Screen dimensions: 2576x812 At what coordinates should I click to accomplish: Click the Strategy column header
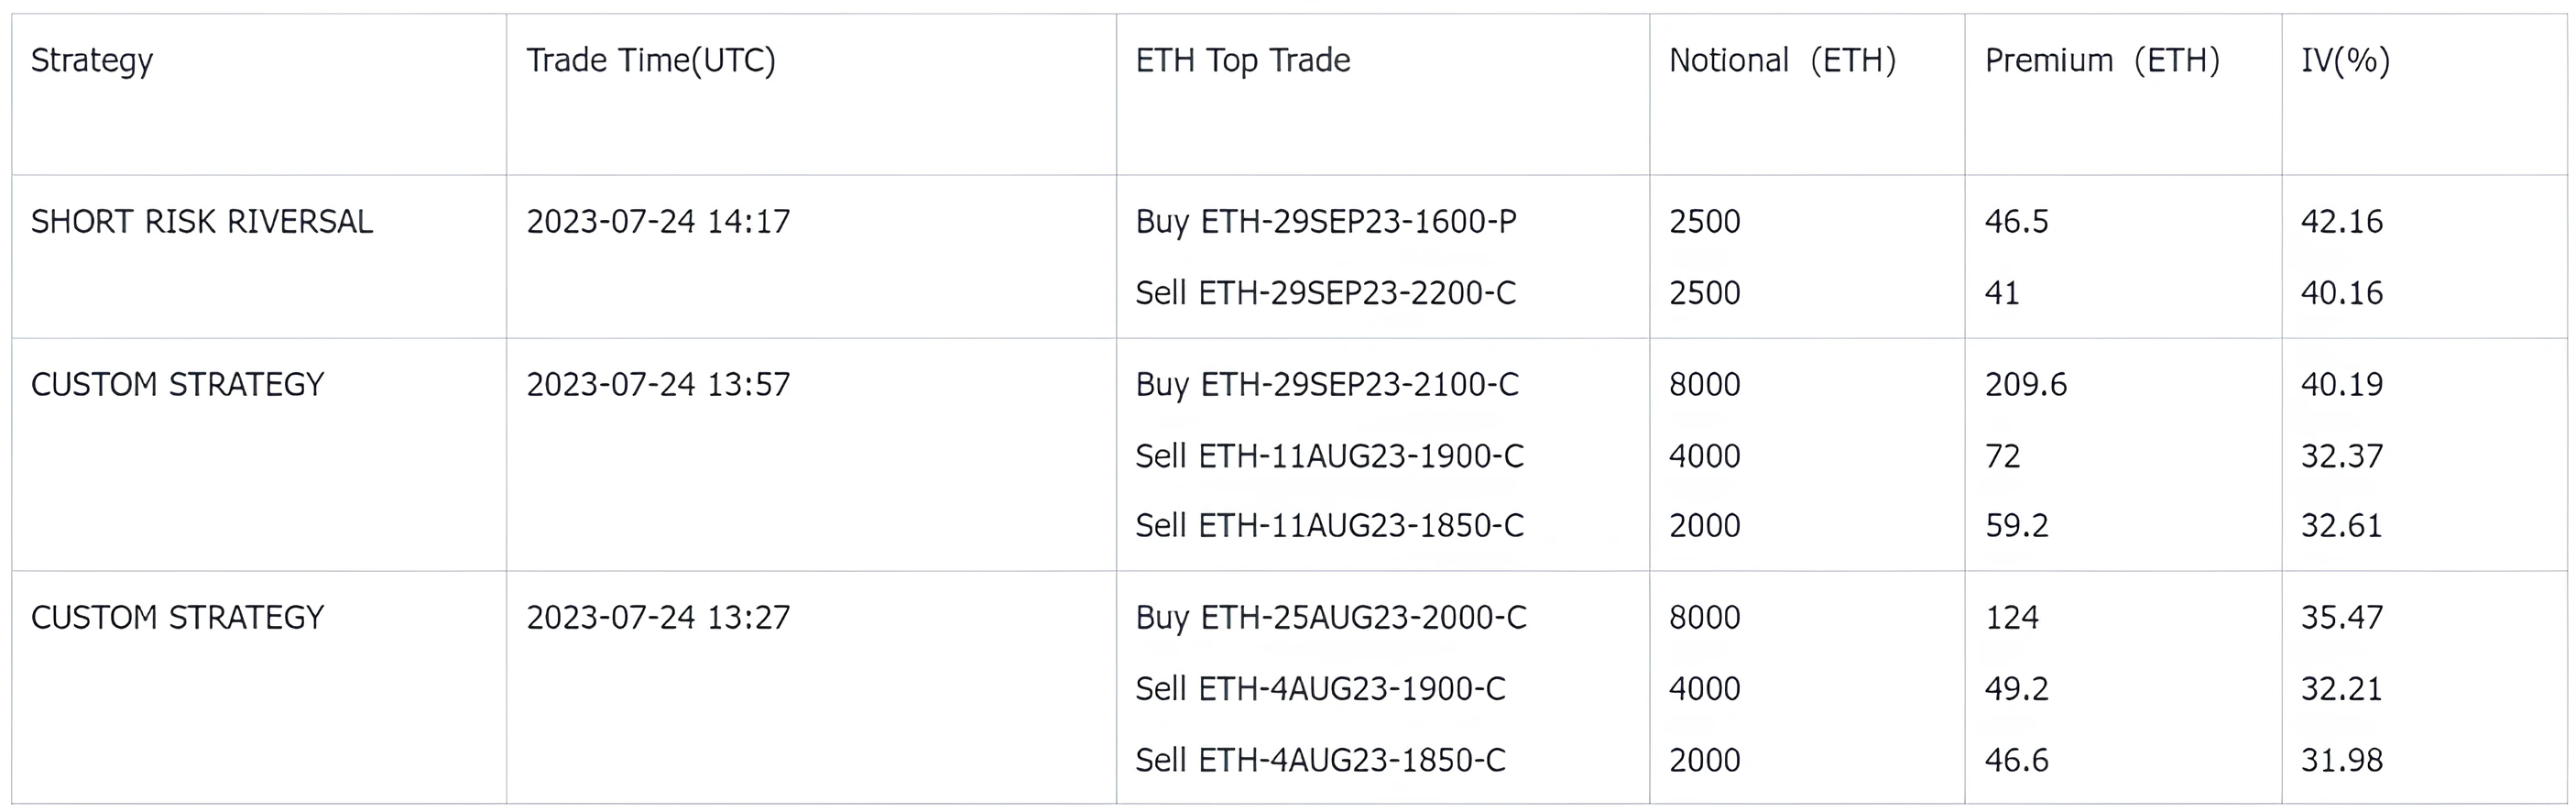pyautogui.click(x=92, y=61)
